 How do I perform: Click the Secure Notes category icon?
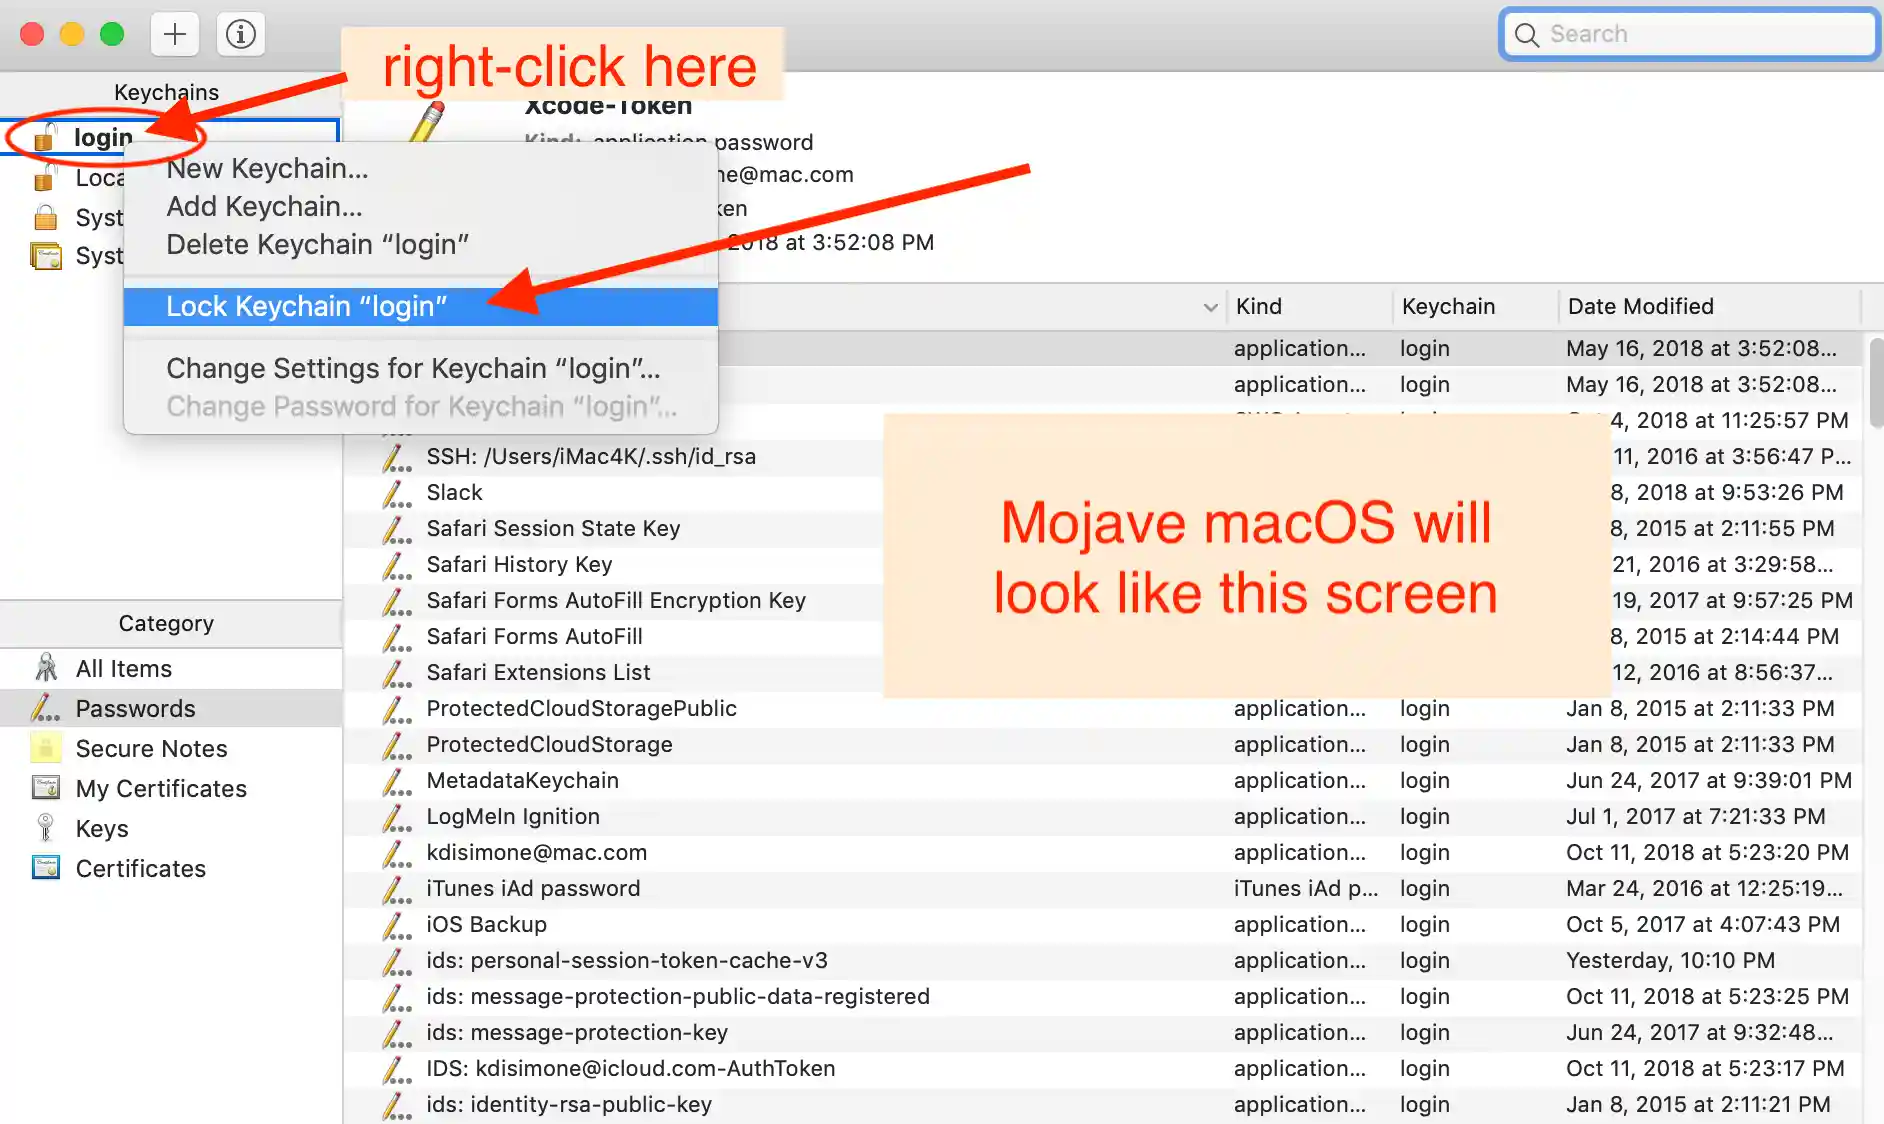[45, 748]
